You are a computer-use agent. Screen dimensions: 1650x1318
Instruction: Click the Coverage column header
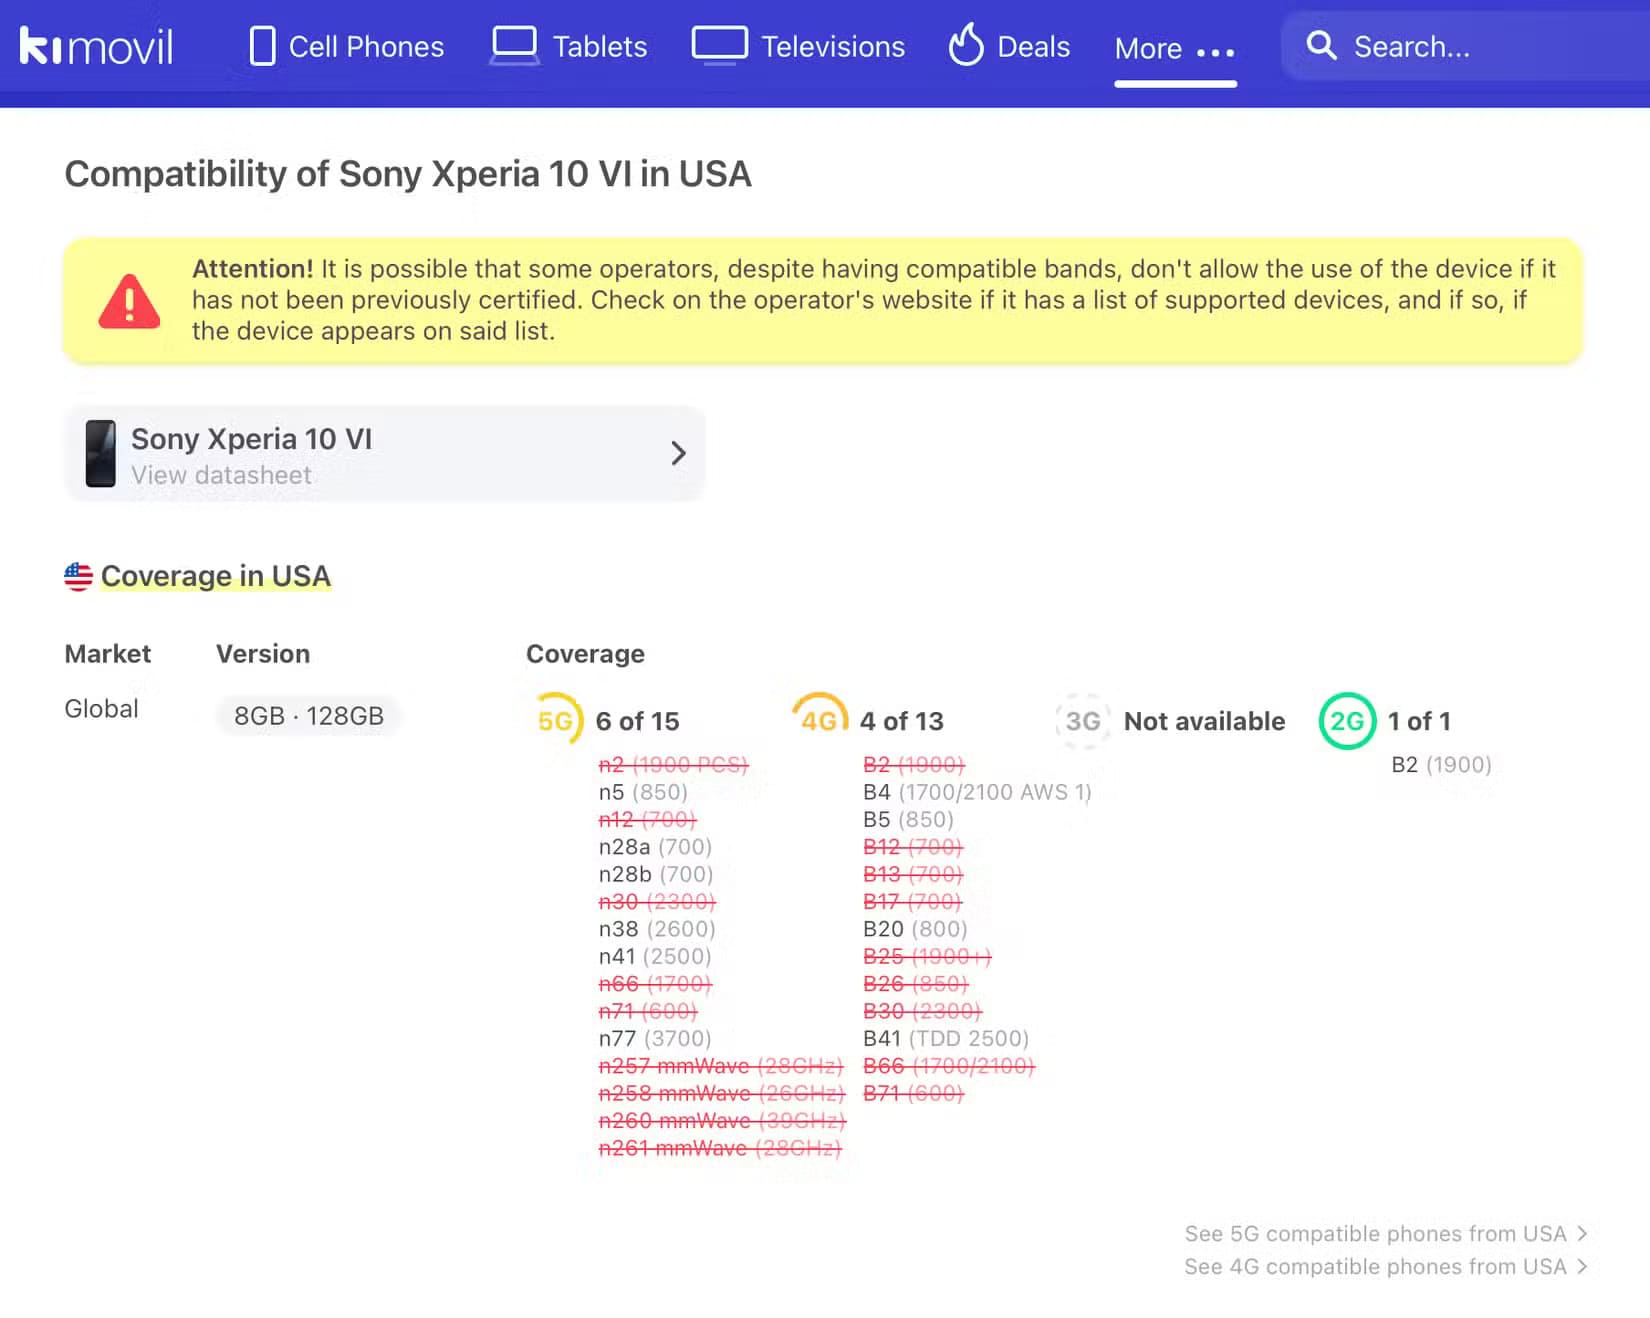click(x=585, y=654)
